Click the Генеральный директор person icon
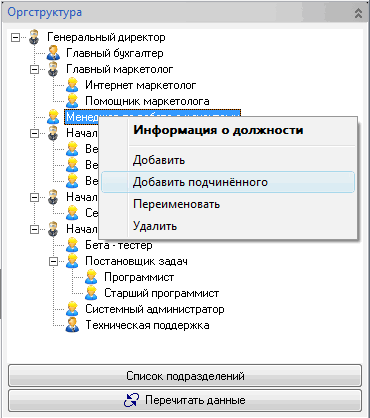Viewport: 370px width, 418px height. [34, 37]
